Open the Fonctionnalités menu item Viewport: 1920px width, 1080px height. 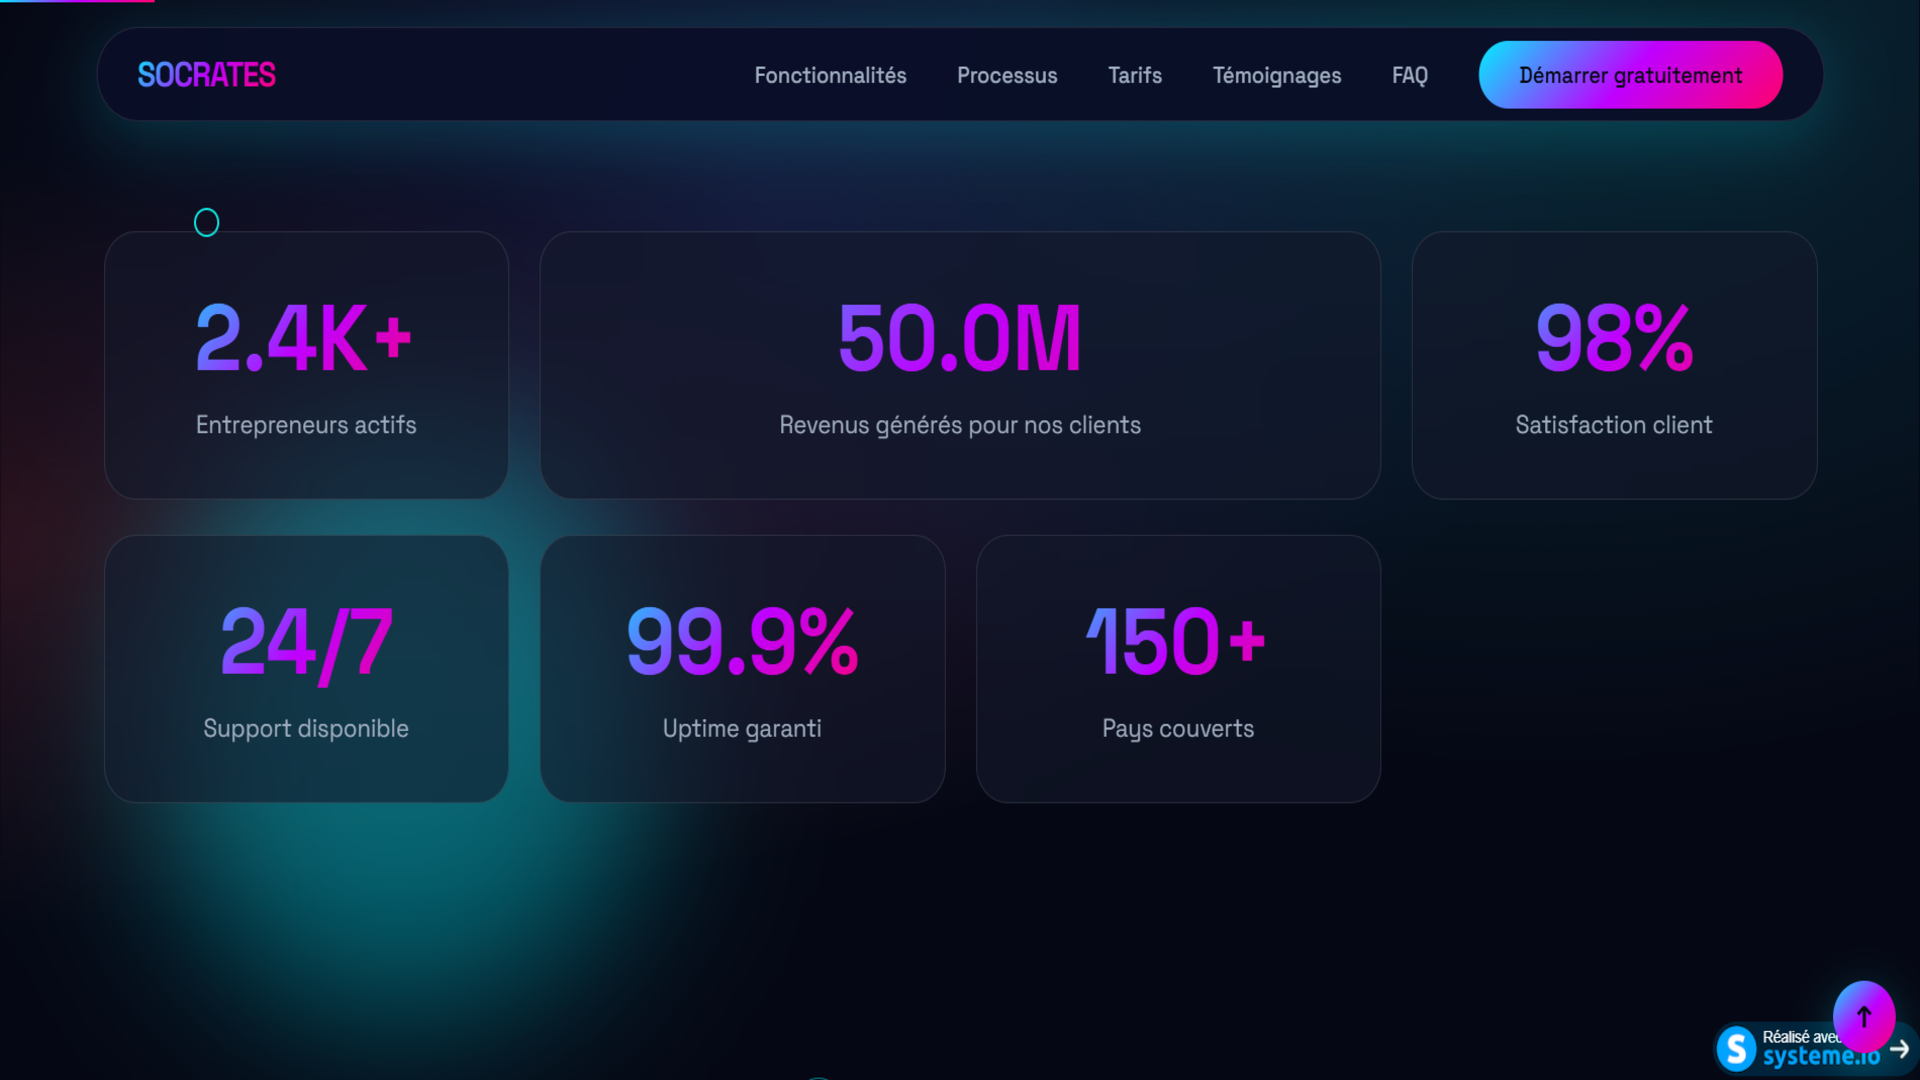(830, 76)
